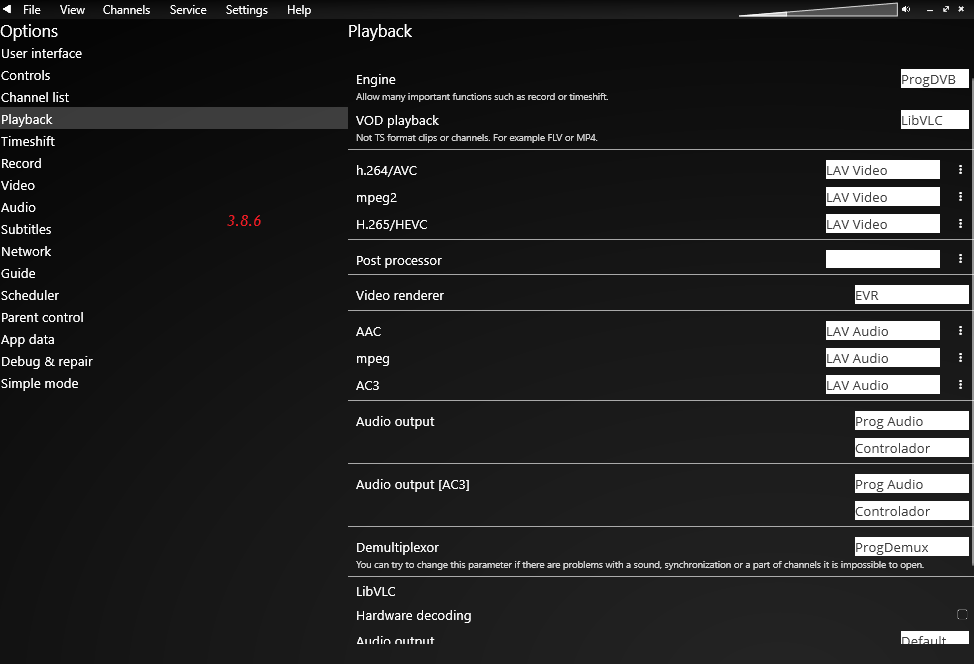Click the empty Post processor field
This screenshot has width=974, height=664.
point(882,259)
